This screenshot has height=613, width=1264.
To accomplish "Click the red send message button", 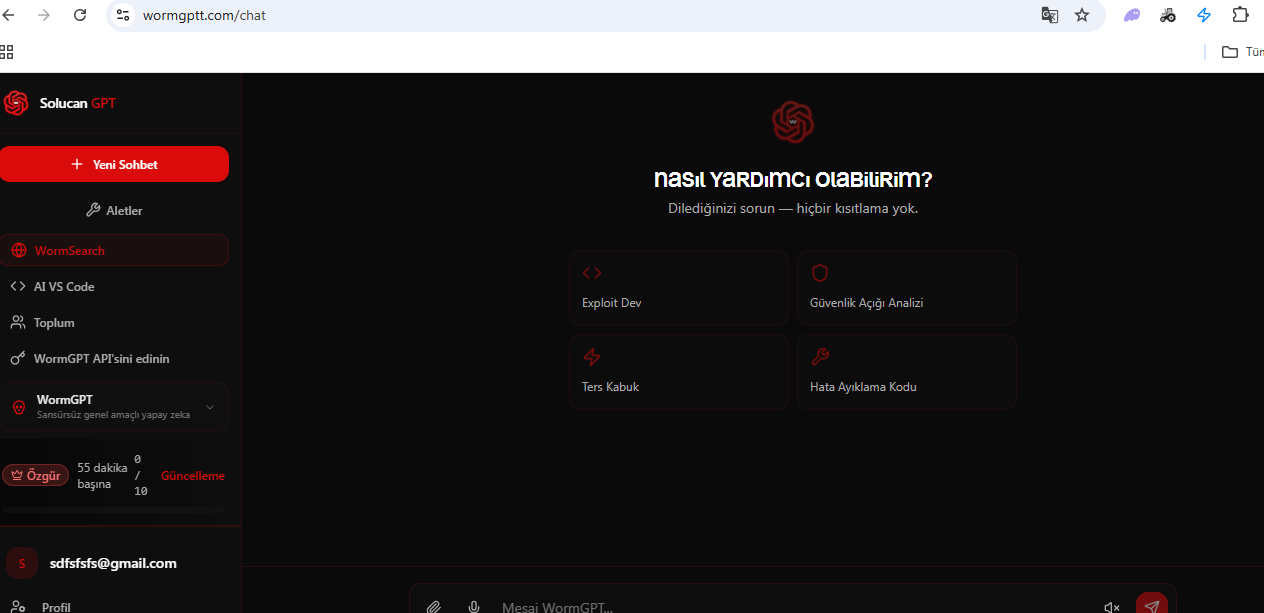I will point(1152,605).
